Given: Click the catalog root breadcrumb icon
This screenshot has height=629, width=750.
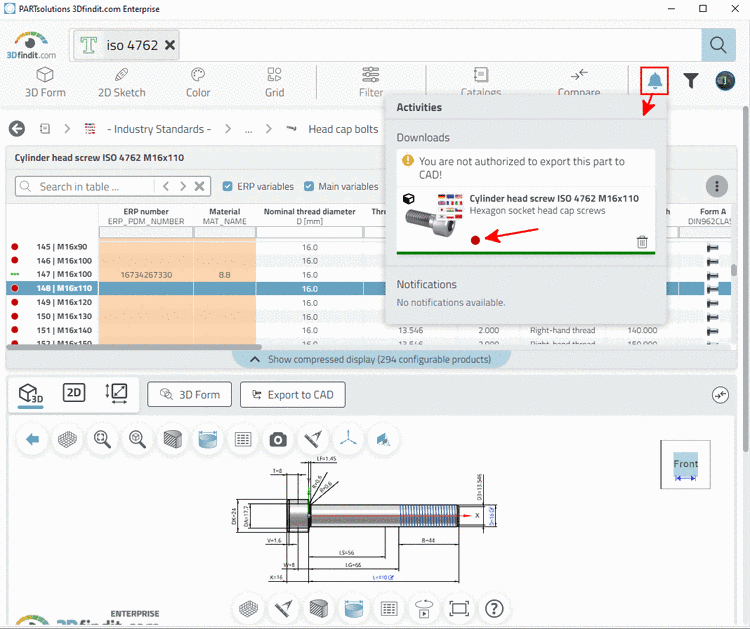Looking at the screenshot, I should point(45,129).
